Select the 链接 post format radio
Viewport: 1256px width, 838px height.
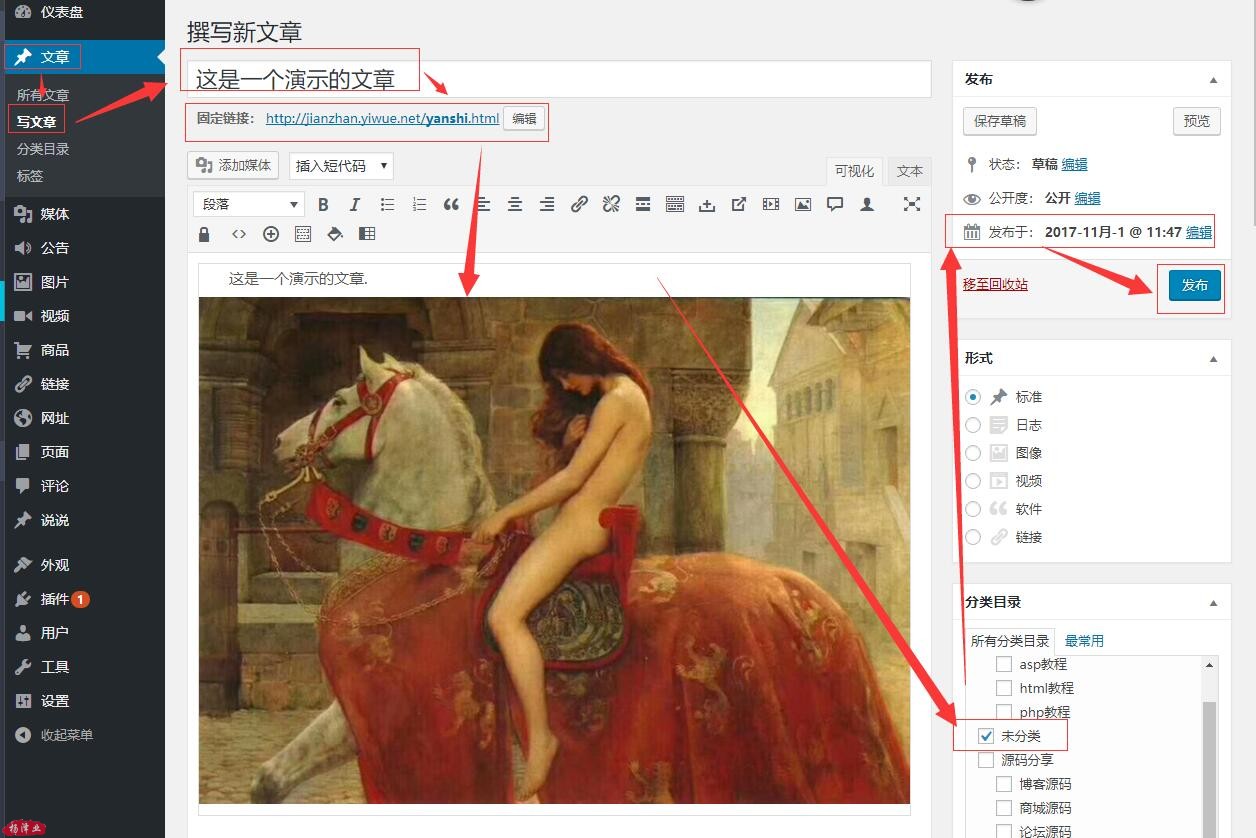[x=973, y=537]
